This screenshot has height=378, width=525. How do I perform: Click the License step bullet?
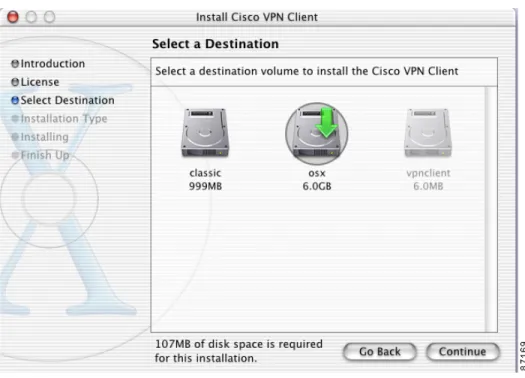tap(15, 82)
